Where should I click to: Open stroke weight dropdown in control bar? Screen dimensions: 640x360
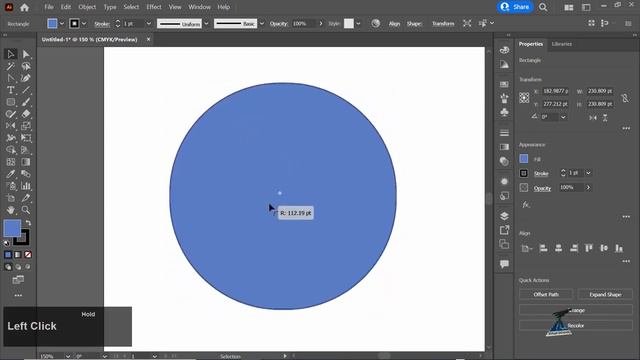149,24
